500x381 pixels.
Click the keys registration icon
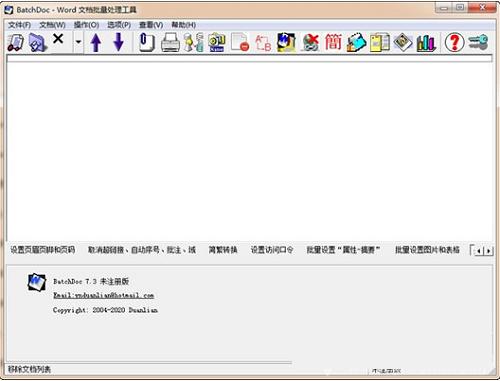(x=478, y=42)
